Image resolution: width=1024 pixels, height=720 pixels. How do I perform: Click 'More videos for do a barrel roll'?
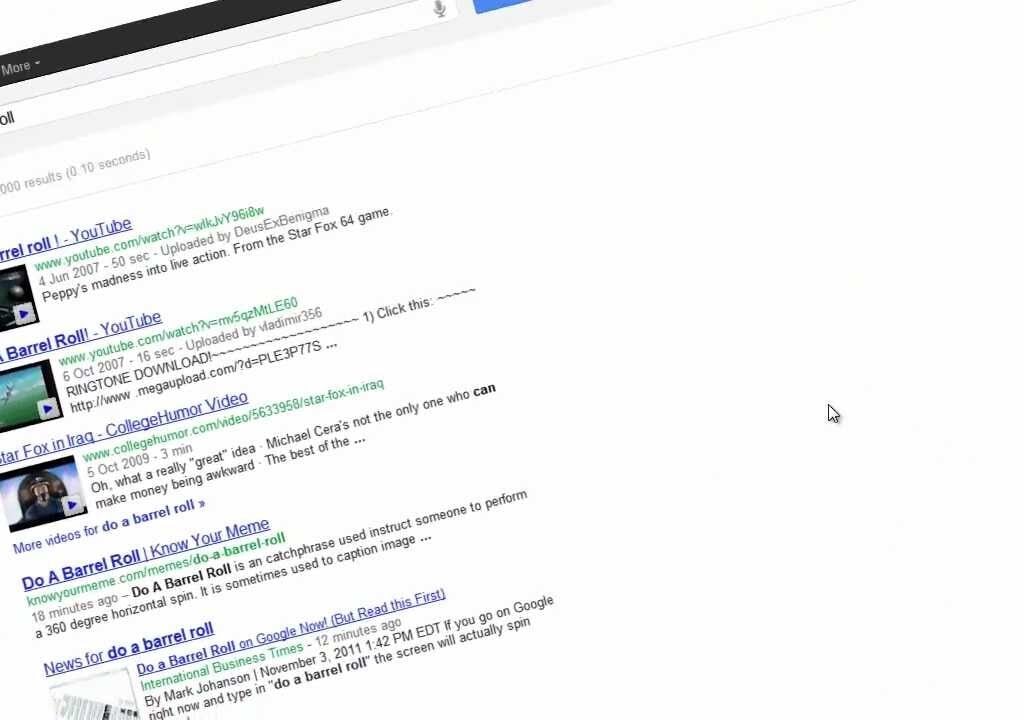tap(109, 526)
